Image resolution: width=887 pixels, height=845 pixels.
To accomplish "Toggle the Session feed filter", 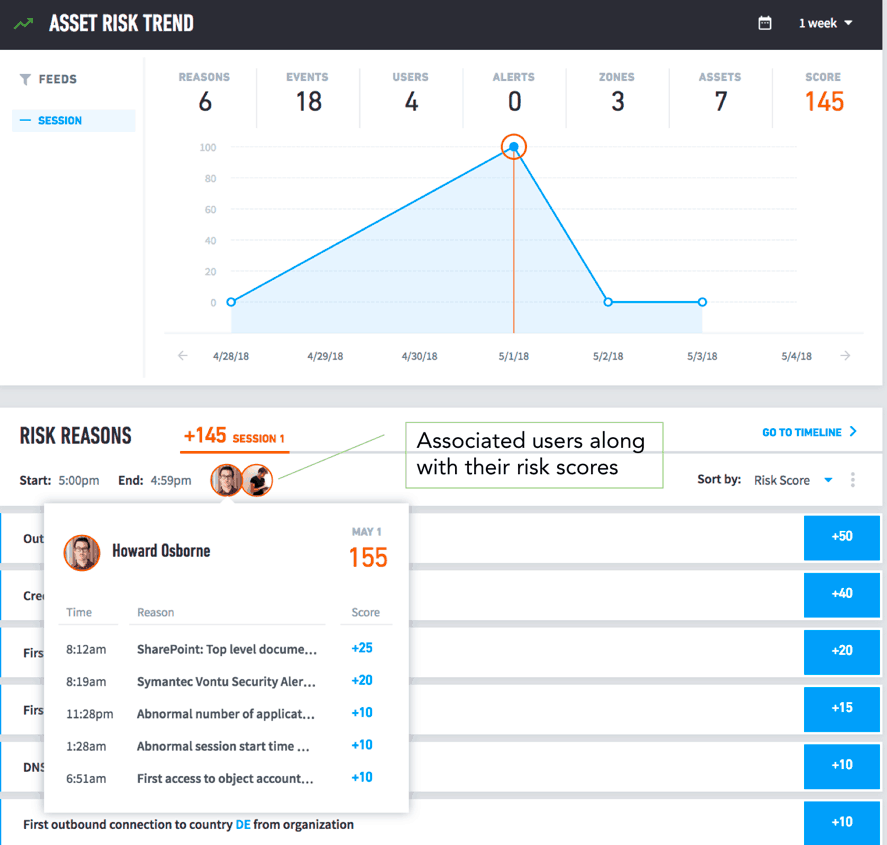I will (74, 120).
